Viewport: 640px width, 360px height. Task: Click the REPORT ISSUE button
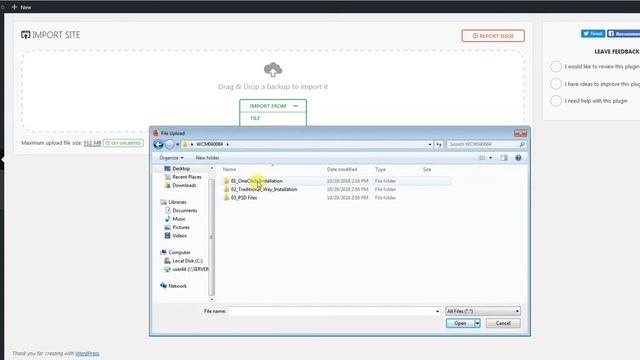(493, 36)
